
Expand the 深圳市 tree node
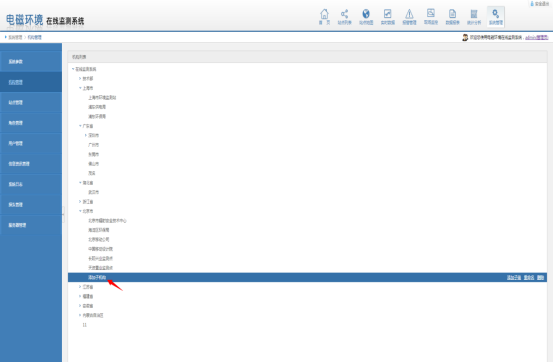[86, 135]
